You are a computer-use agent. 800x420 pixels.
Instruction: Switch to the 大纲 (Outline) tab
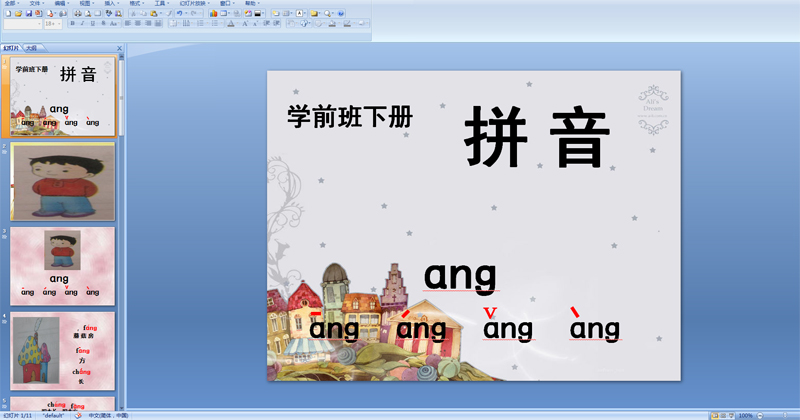[x=32, y=48]
